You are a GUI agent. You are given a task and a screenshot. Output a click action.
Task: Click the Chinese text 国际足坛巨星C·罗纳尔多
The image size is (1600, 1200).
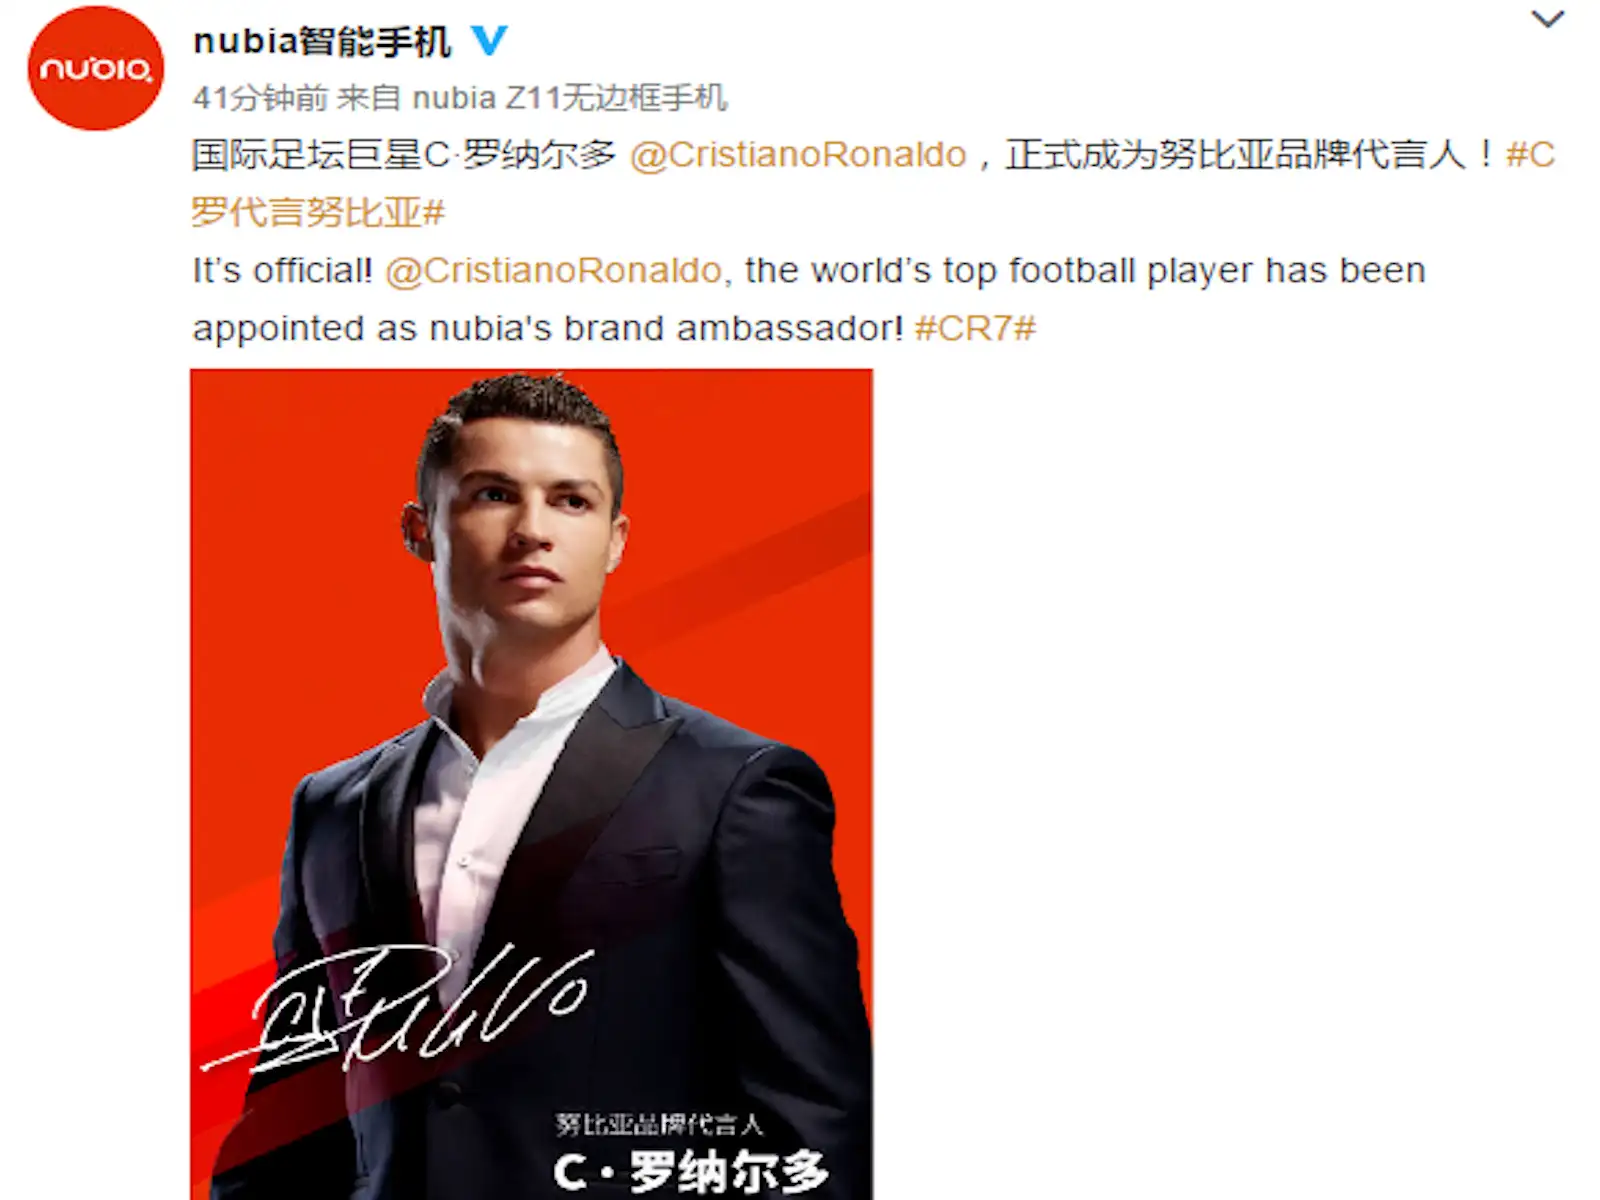[404, 155]
